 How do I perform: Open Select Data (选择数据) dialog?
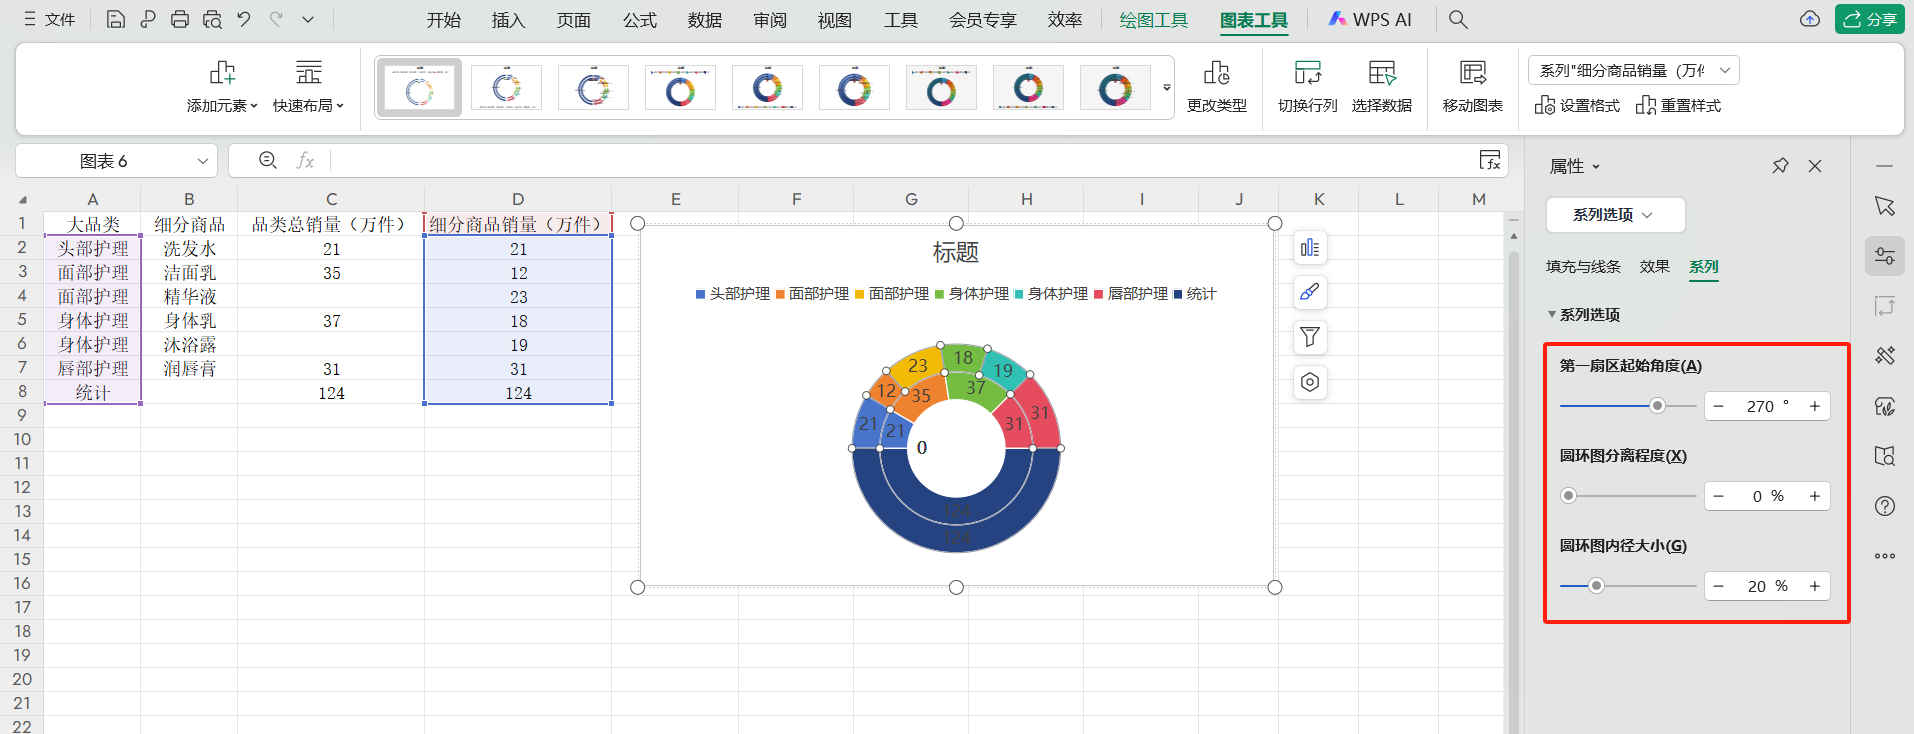click(x=1381, y=74)
